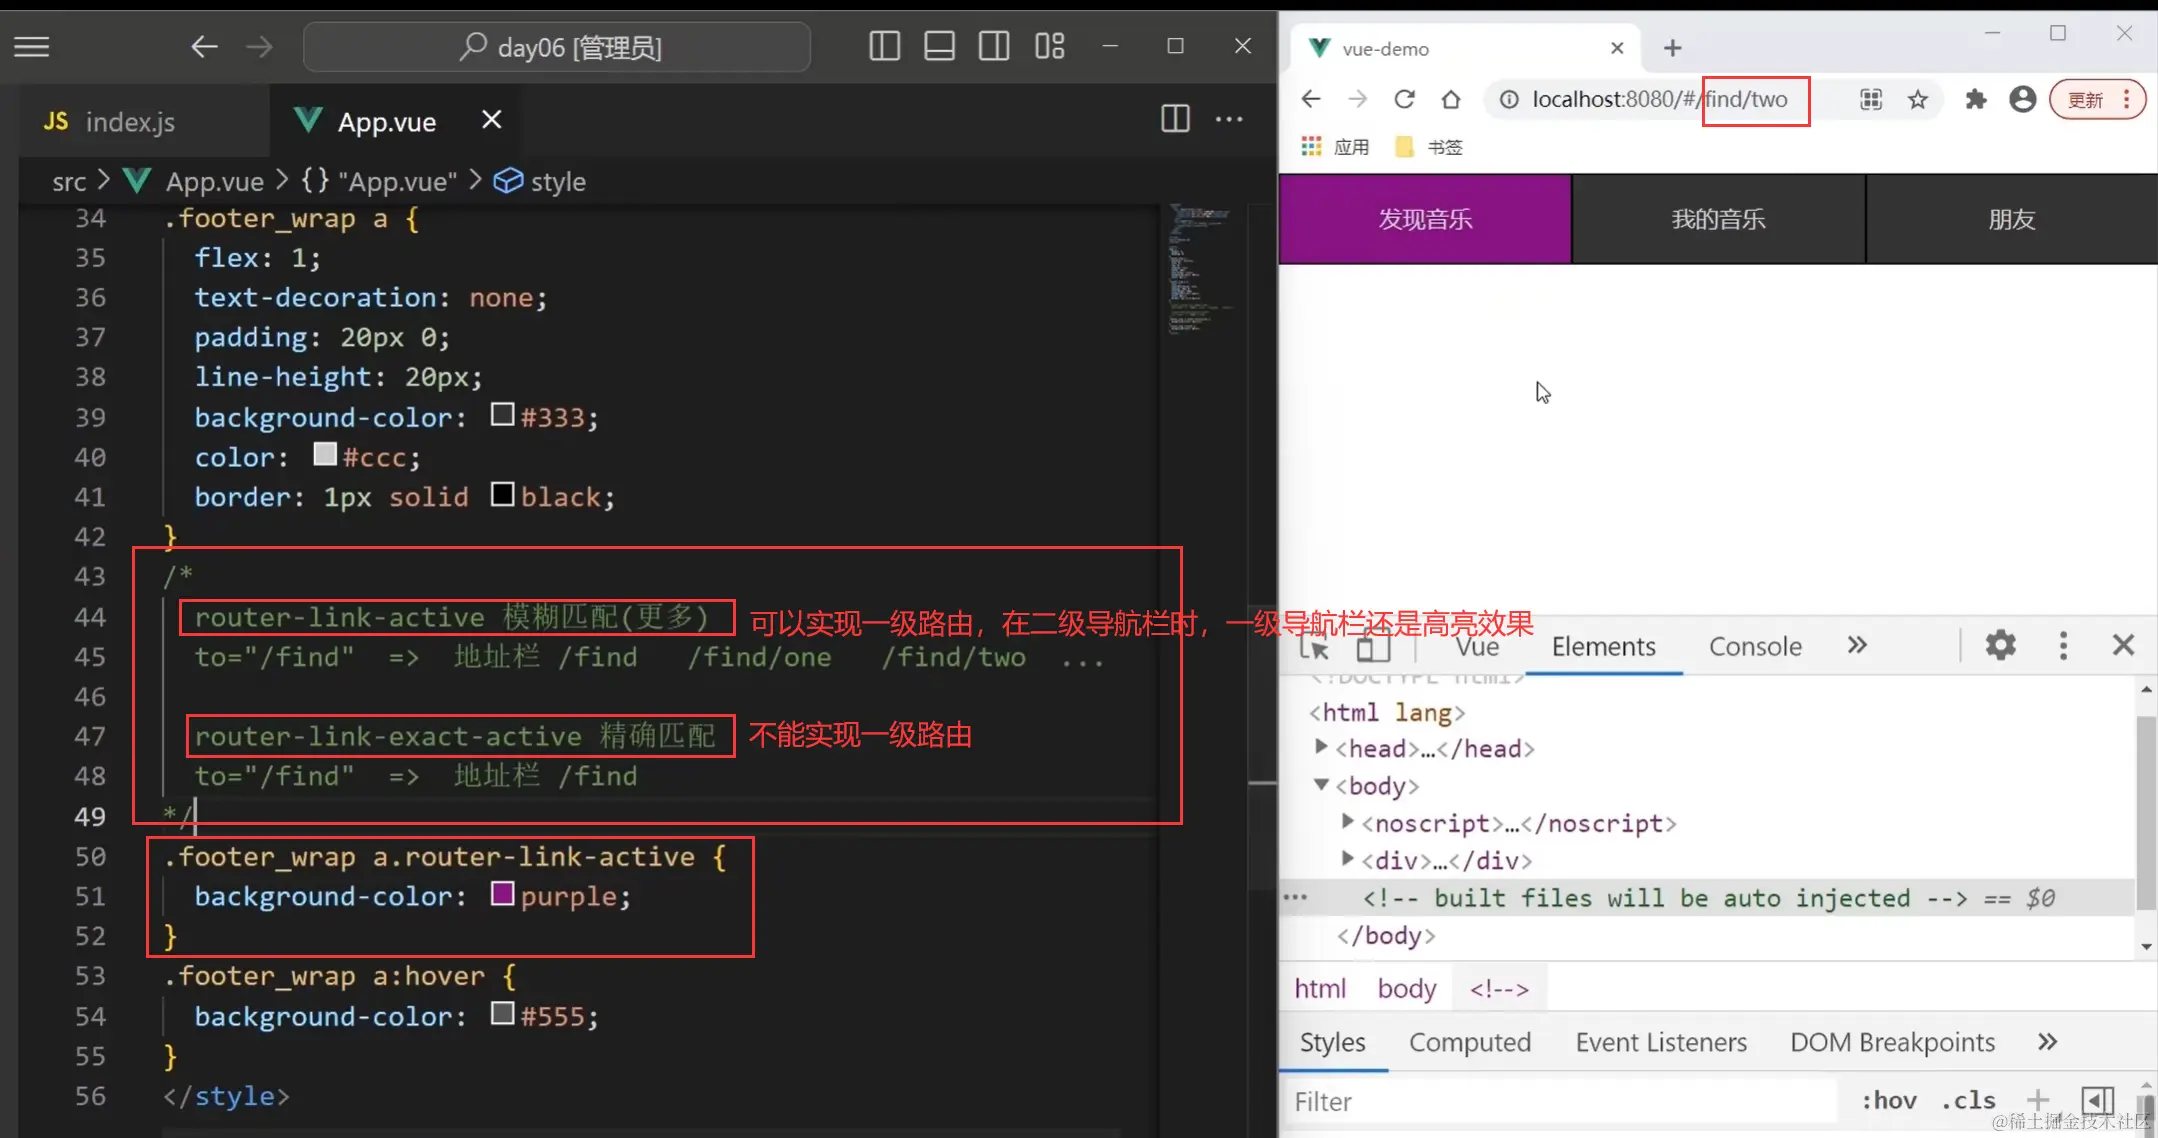Toggle the bottom panel layout icon
2158x1138 pixels.
(x=939, y=46)
